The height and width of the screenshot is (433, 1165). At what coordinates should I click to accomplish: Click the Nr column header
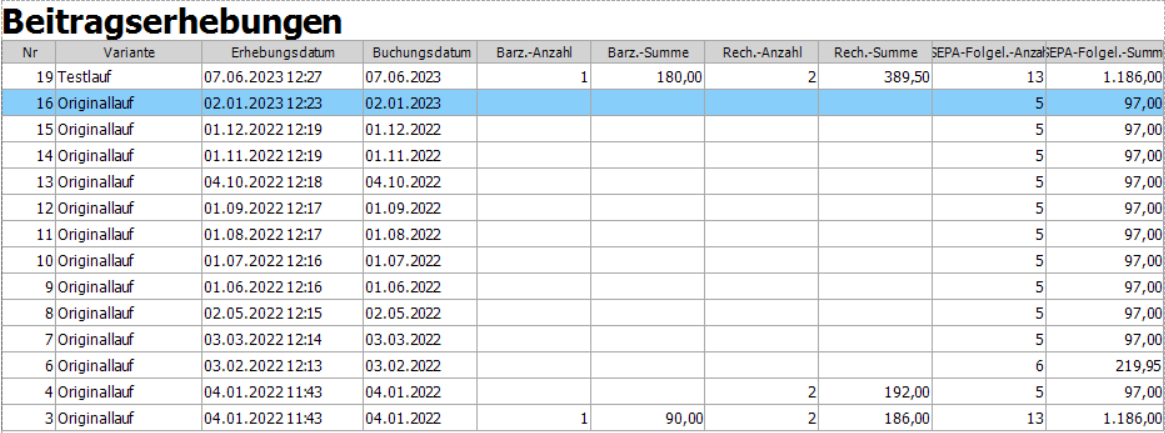click(x=28, y=52)
